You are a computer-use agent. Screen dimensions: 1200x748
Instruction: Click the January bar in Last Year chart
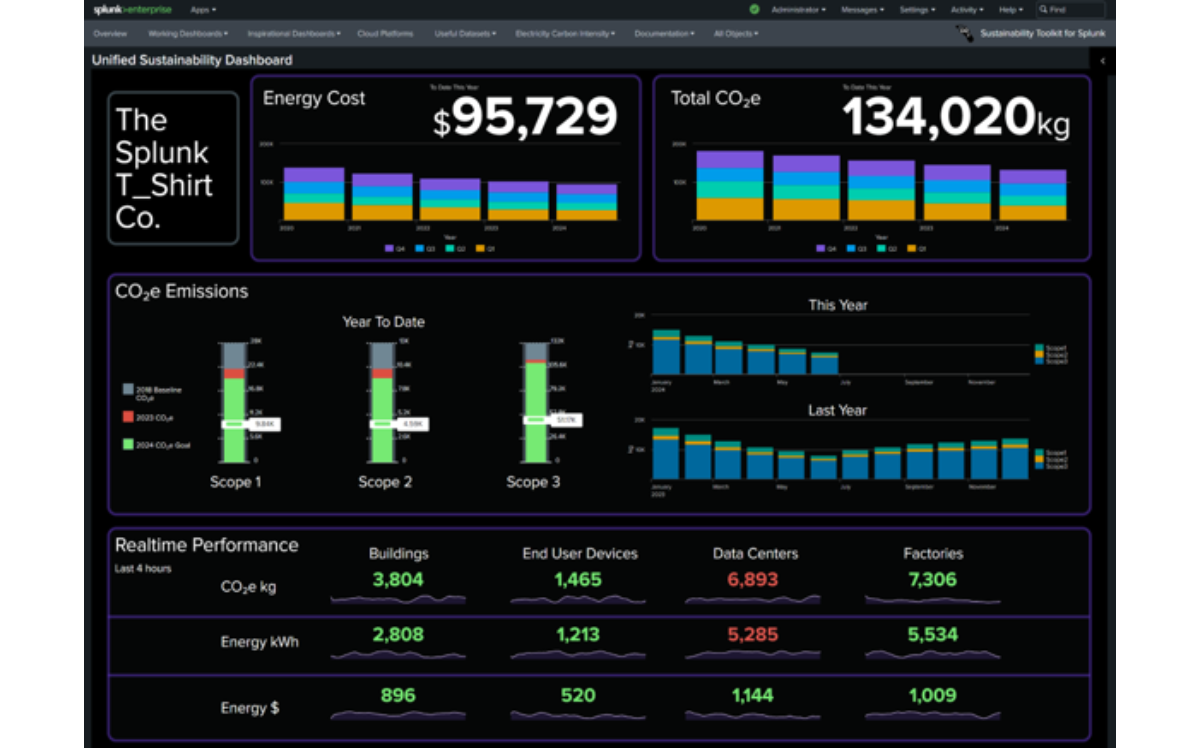666,454
